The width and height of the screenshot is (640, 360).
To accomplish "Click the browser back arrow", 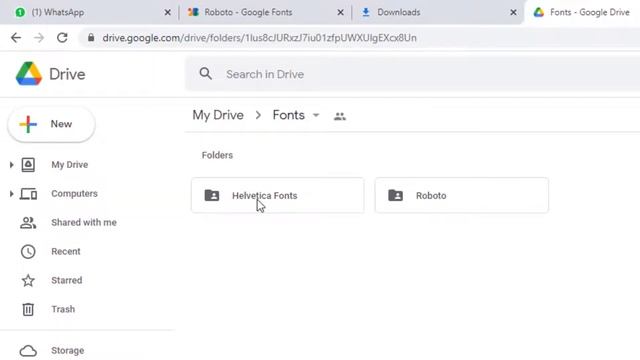I will 16,38.
